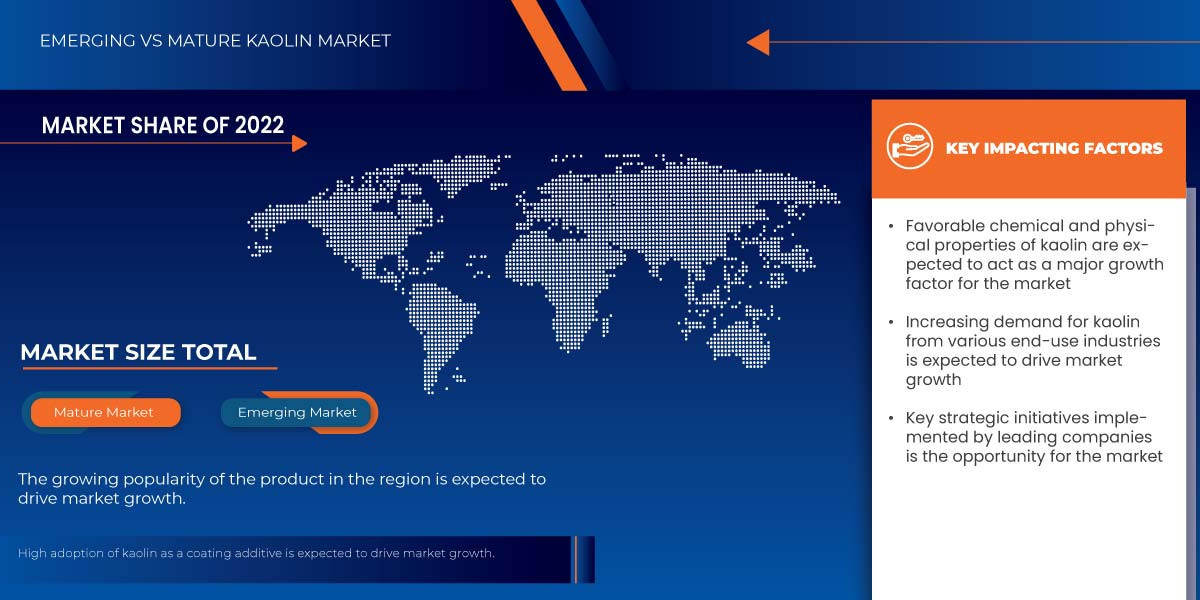
Task: Click the footer text on kaolin coating additive
Action: [x=257, y=553]
